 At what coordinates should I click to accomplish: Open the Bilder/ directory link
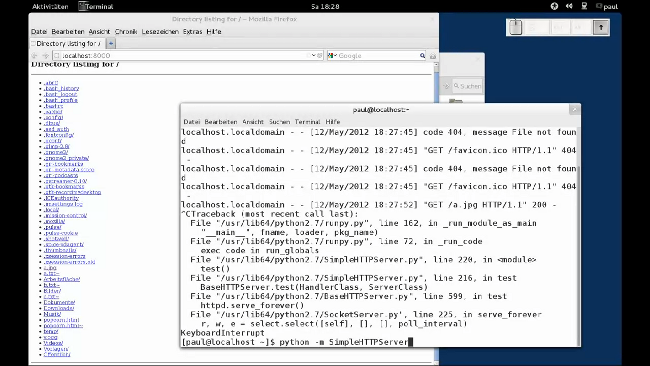52,291
